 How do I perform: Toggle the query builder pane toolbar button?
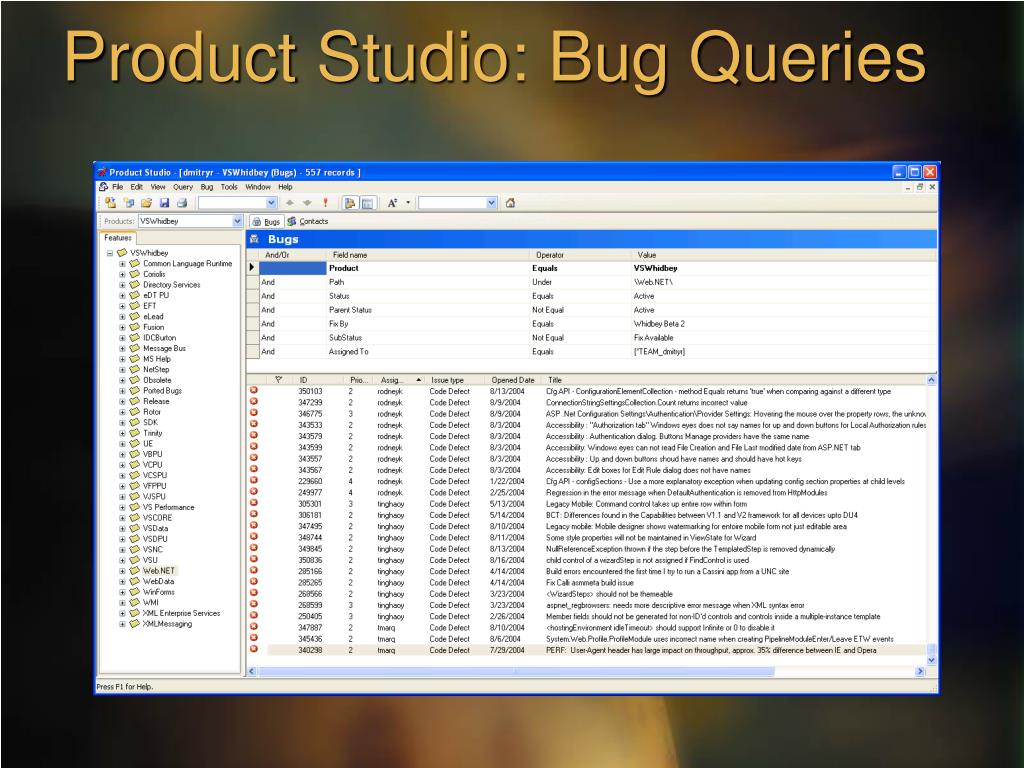coord(350,203)
